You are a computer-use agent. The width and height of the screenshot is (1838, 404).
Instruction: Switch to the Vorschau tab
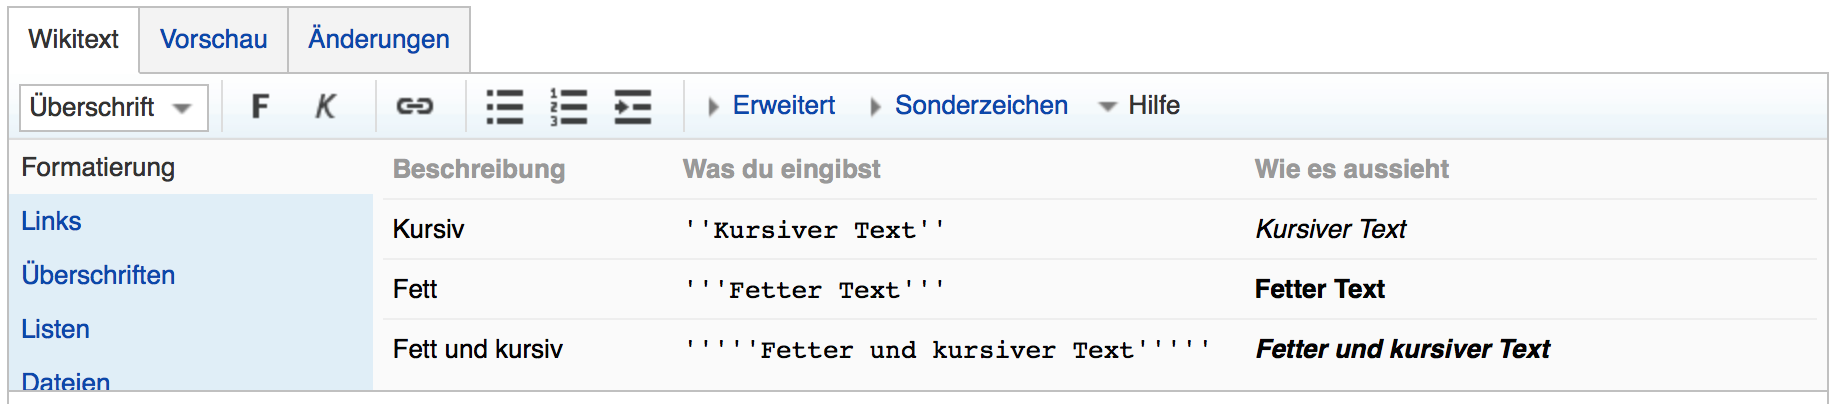click(213, 39)
